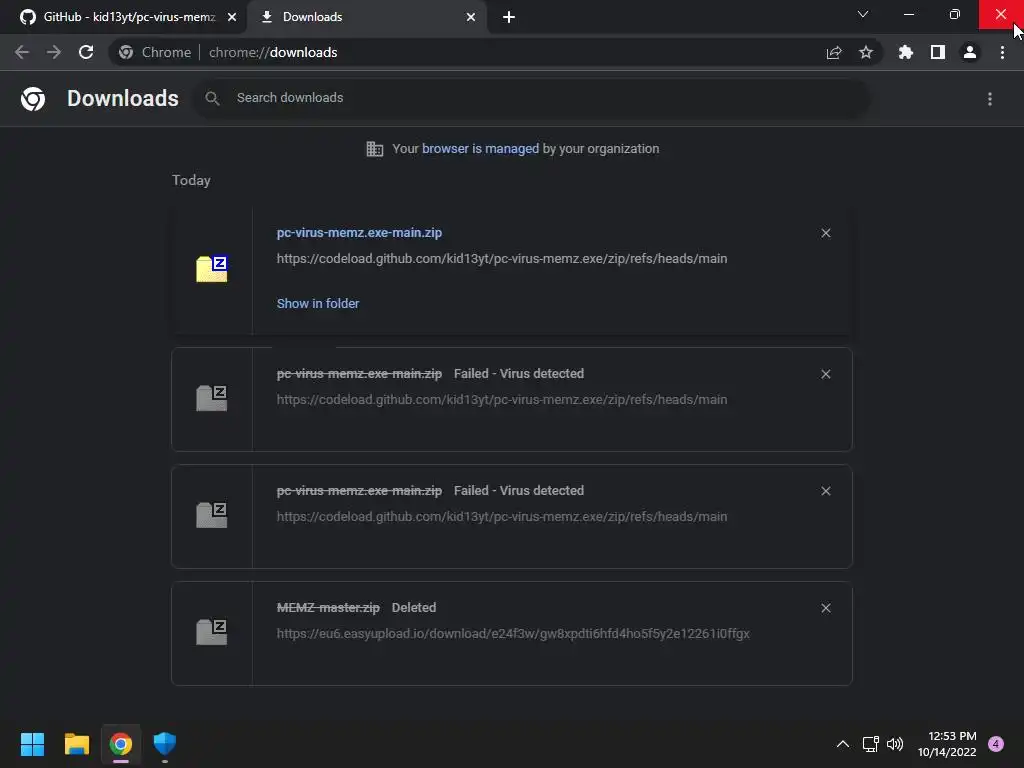Open the downloaded pc-virus-memz.exe-main.zip file link
Image resolution: width=1024 pixels, height=768 pixels.
[x=359, y=233]
